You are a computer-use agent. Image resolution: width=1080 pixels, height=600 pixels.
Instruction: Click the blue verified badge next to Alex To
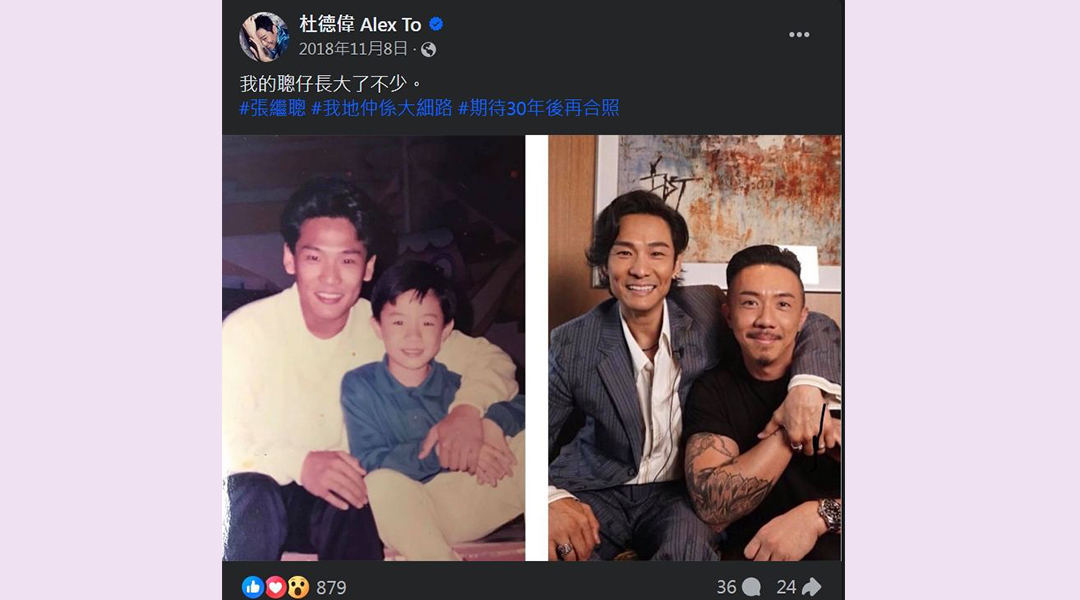(x=436, y=25)
